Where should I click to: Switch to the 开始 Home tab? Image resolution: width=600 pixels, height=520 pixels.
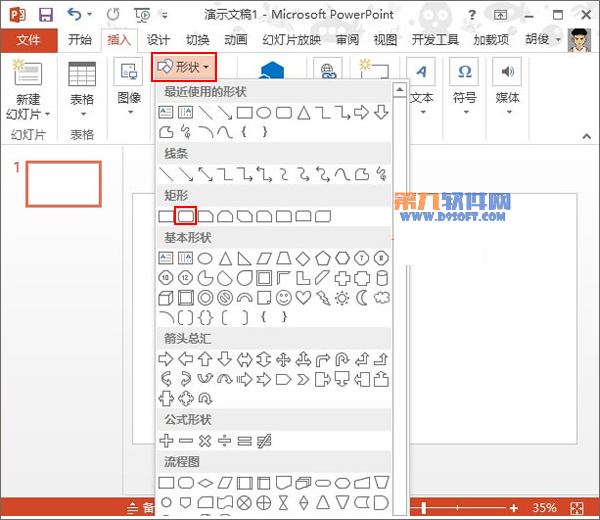[x=80, y=40]
